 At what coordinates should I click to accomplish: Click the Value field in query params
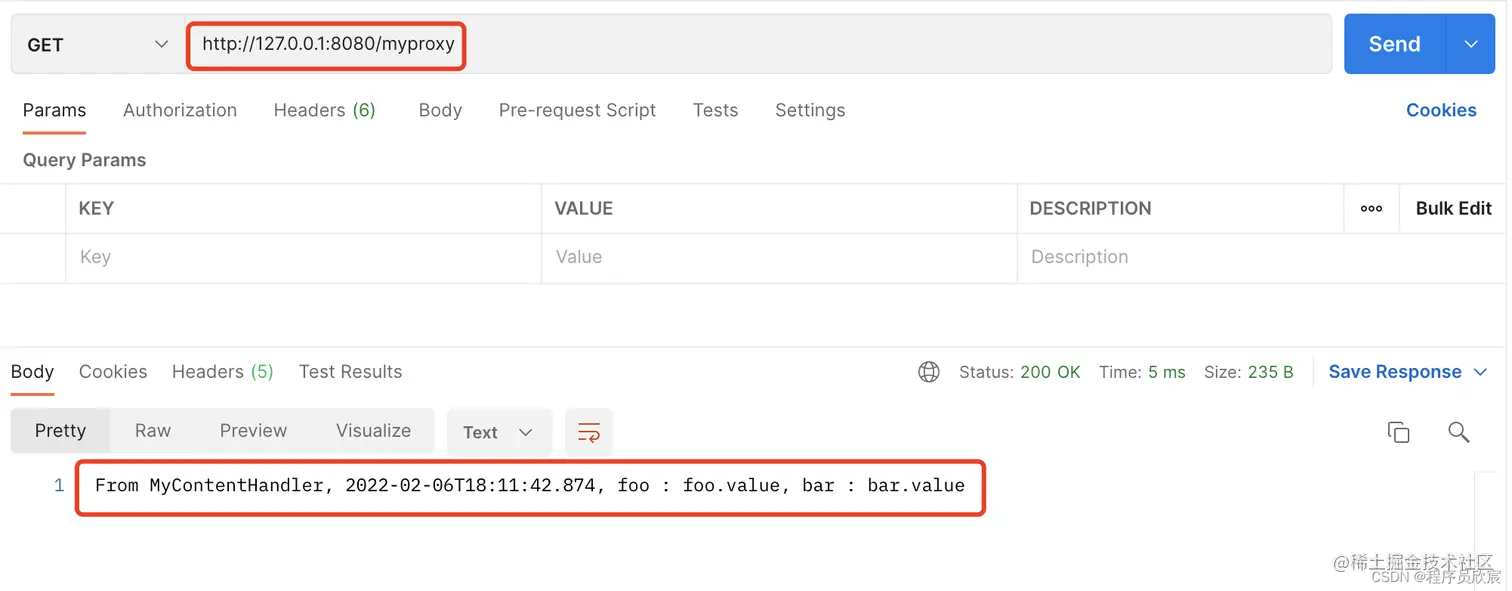pos(779,257)
